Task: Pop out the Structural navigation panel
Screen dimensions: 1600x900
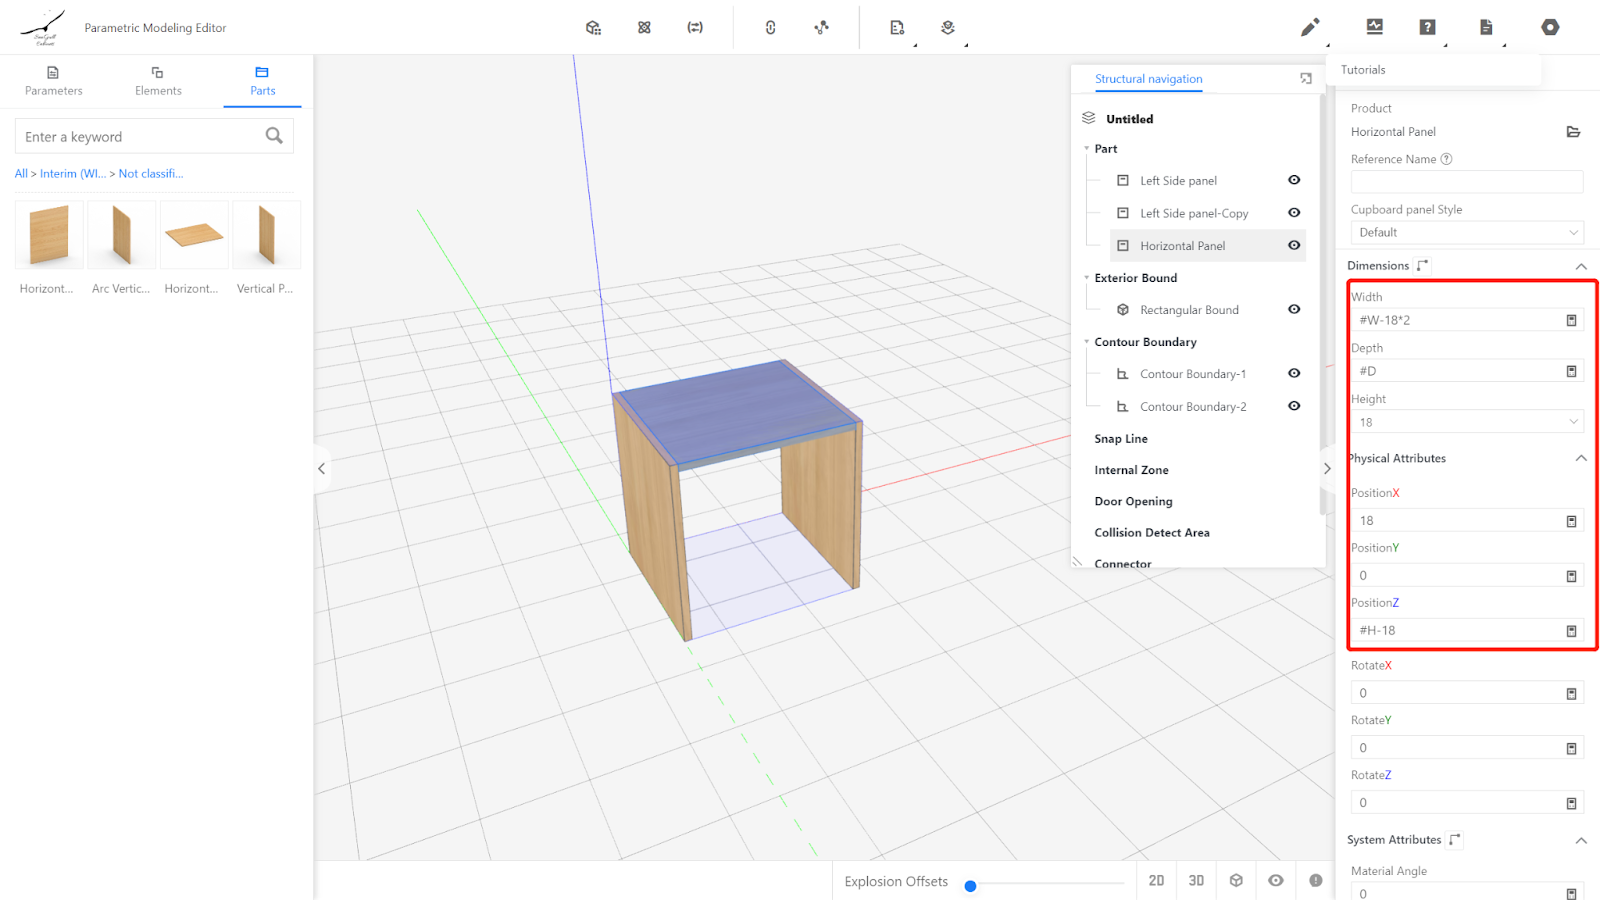Action: 1305,79
